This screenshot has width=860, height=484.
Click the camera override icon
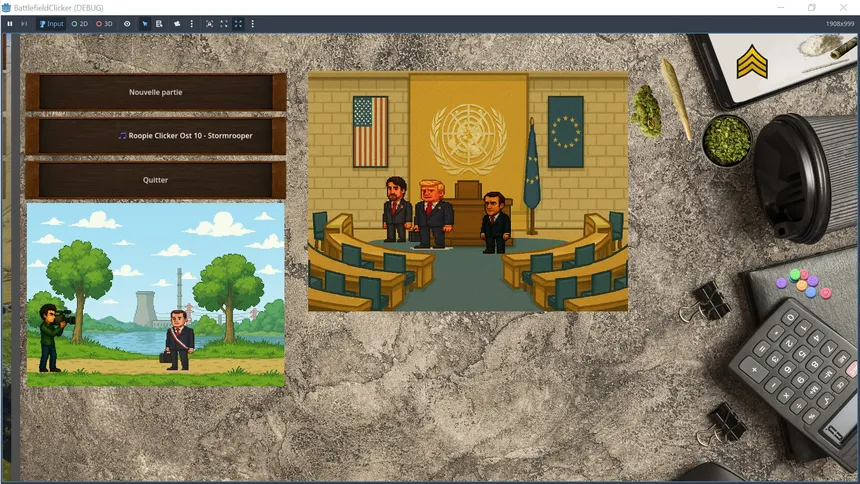pyautogui.click(x=177, y=23)
